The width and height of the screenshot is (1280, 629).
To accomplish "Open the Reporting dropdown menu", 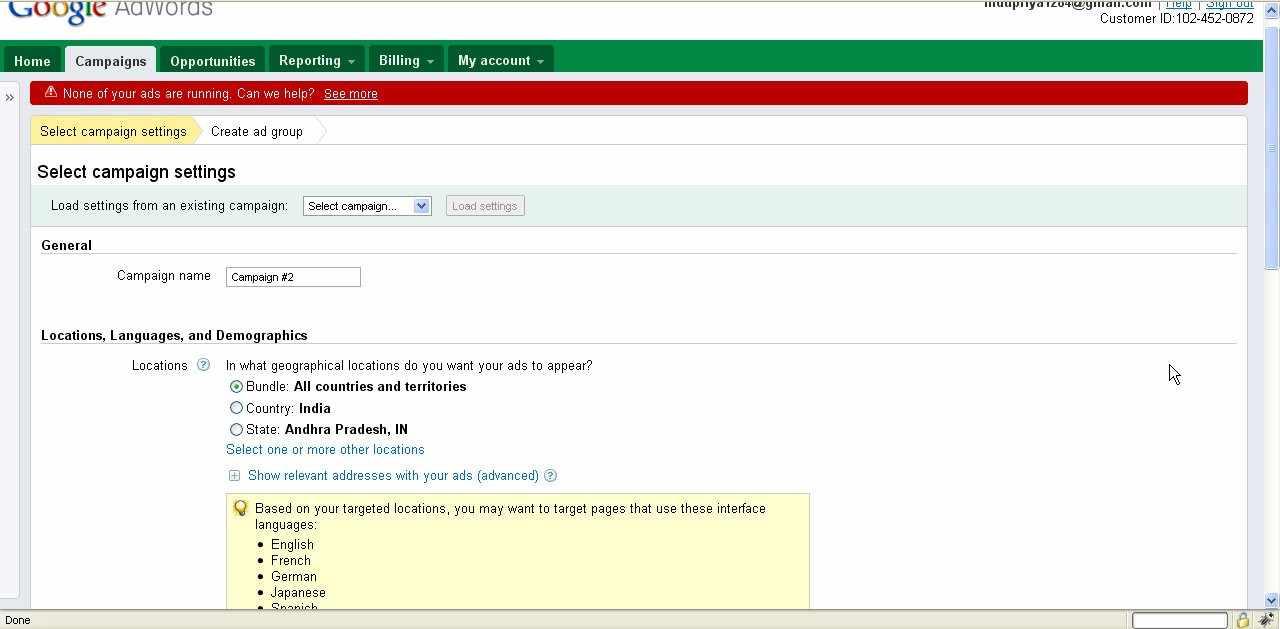I will pos(316,61).
